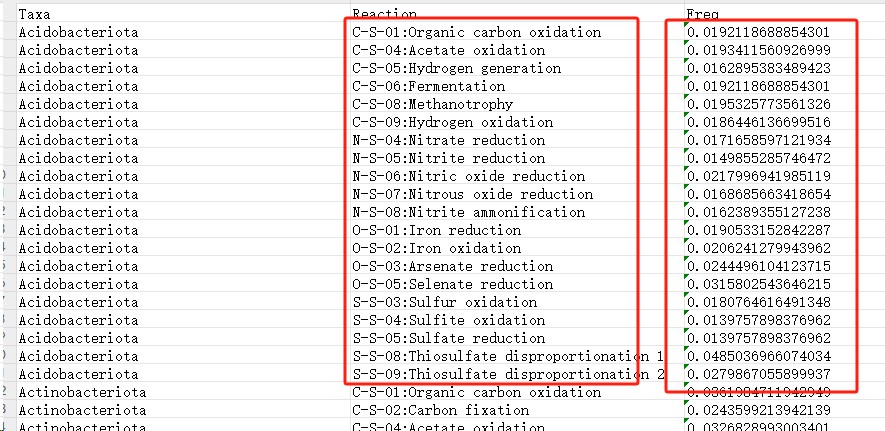The height and width of the screenshot is (431, 885).
Task: Click the S-S-03:Sulfur oxidation cell
Action: (x=444, y=302)
